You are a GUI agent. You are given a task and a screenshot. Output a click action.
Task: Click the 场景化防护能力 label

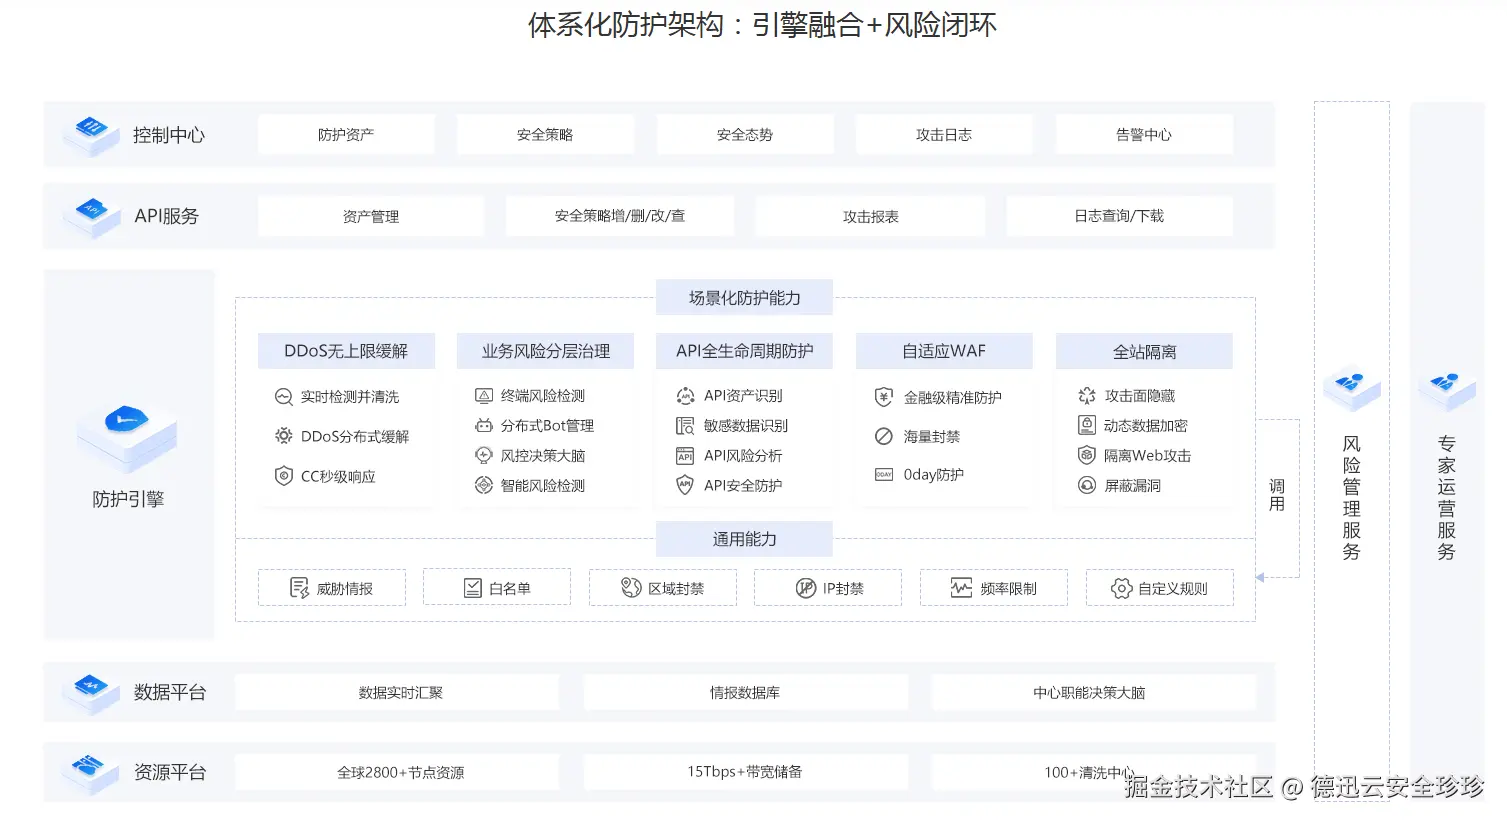pyautogui.click(x=745, y=297)
